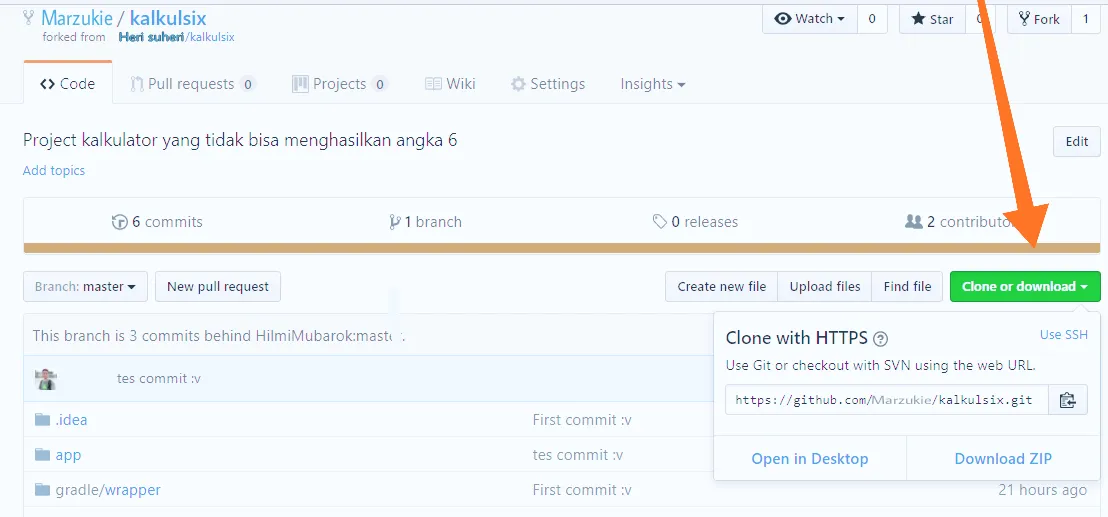Open First commit :v message for gradle/wrapper

582,489
